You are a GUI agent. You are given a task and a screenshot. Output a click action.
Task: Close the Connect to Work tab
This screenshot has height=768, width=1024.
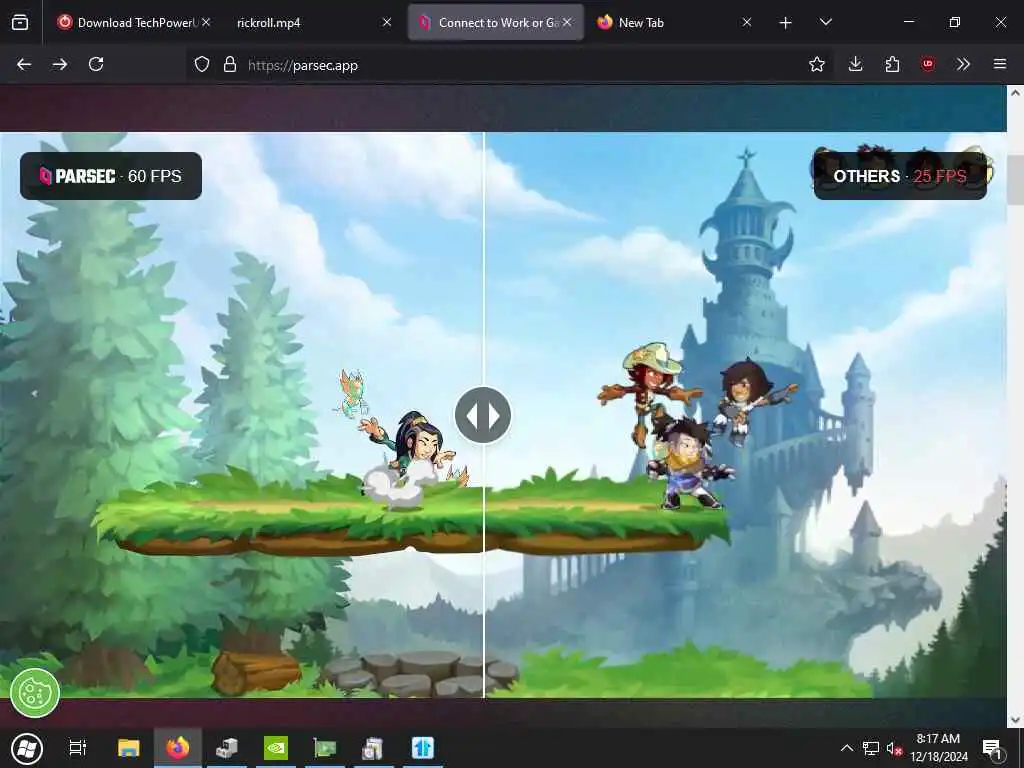pos(567,22)
